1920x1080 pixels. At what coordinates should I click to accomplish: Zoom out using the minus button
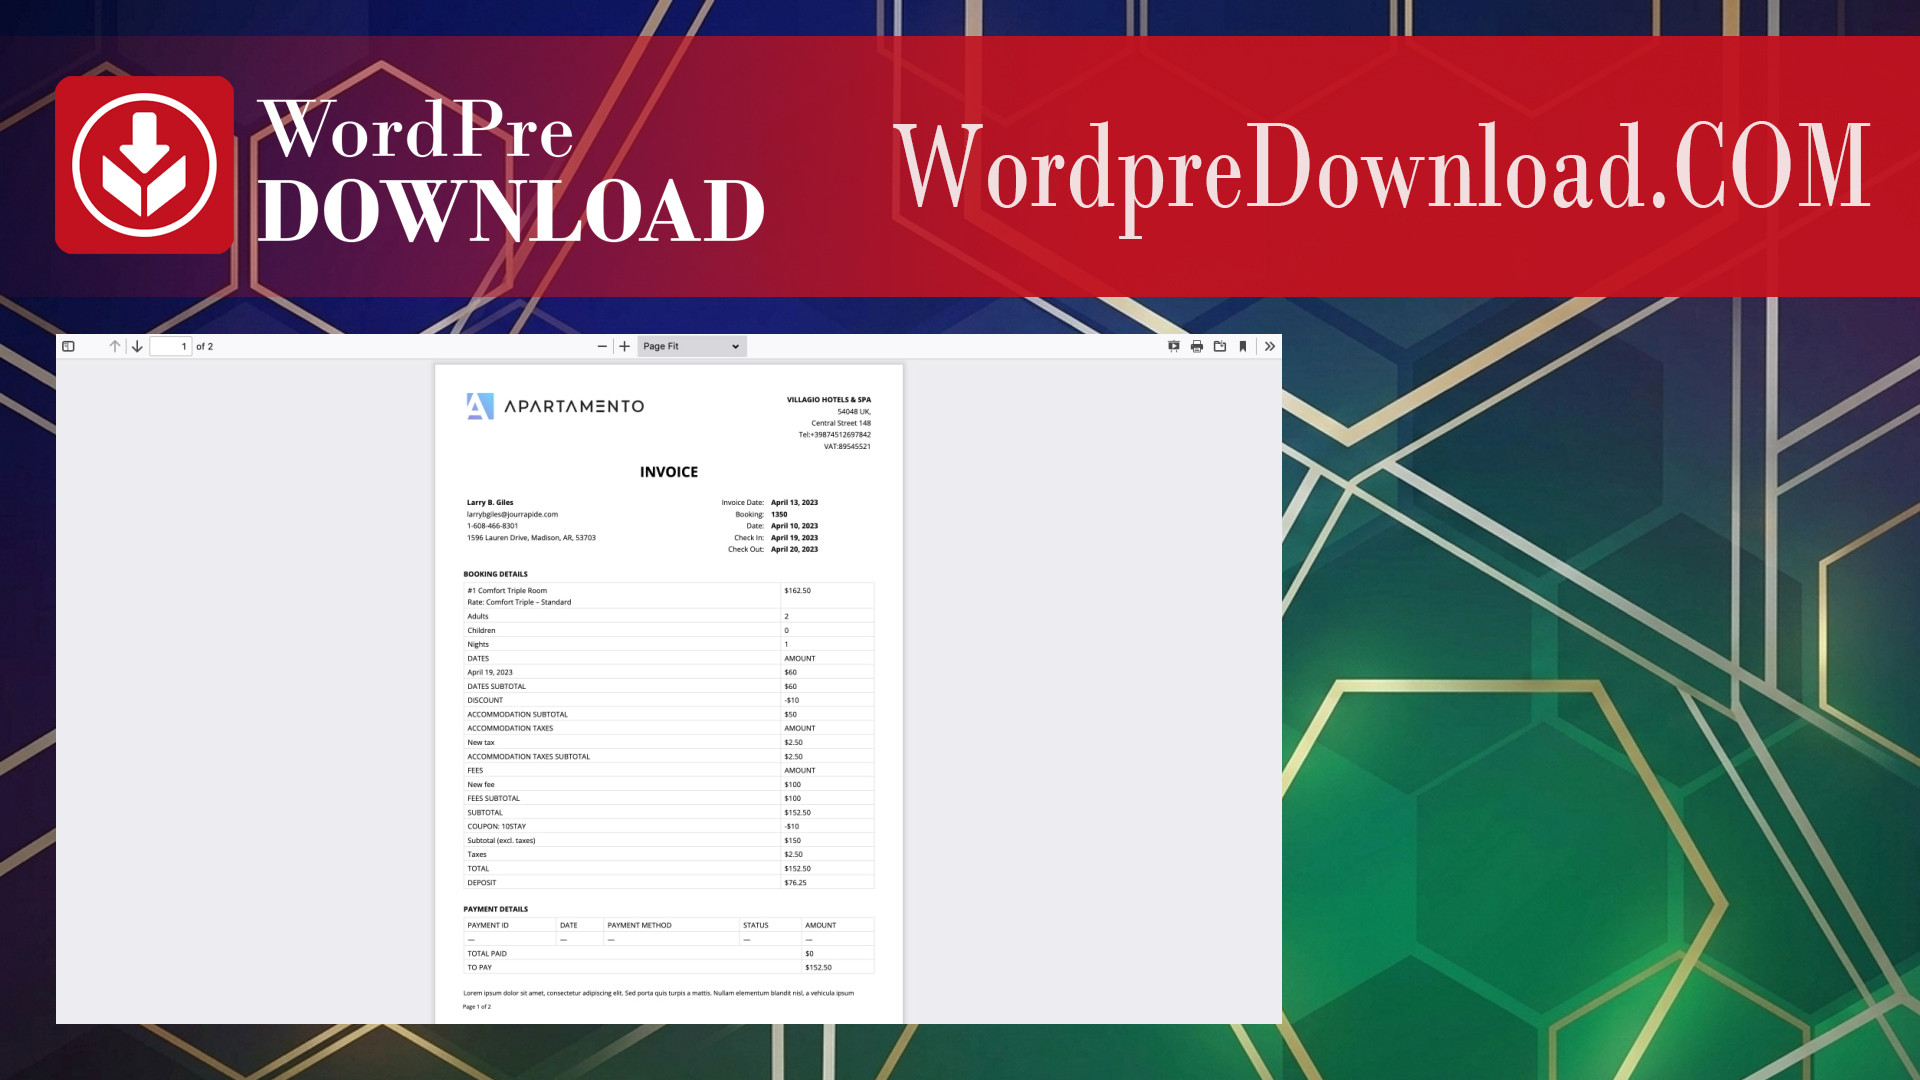(x=602, y=346)
